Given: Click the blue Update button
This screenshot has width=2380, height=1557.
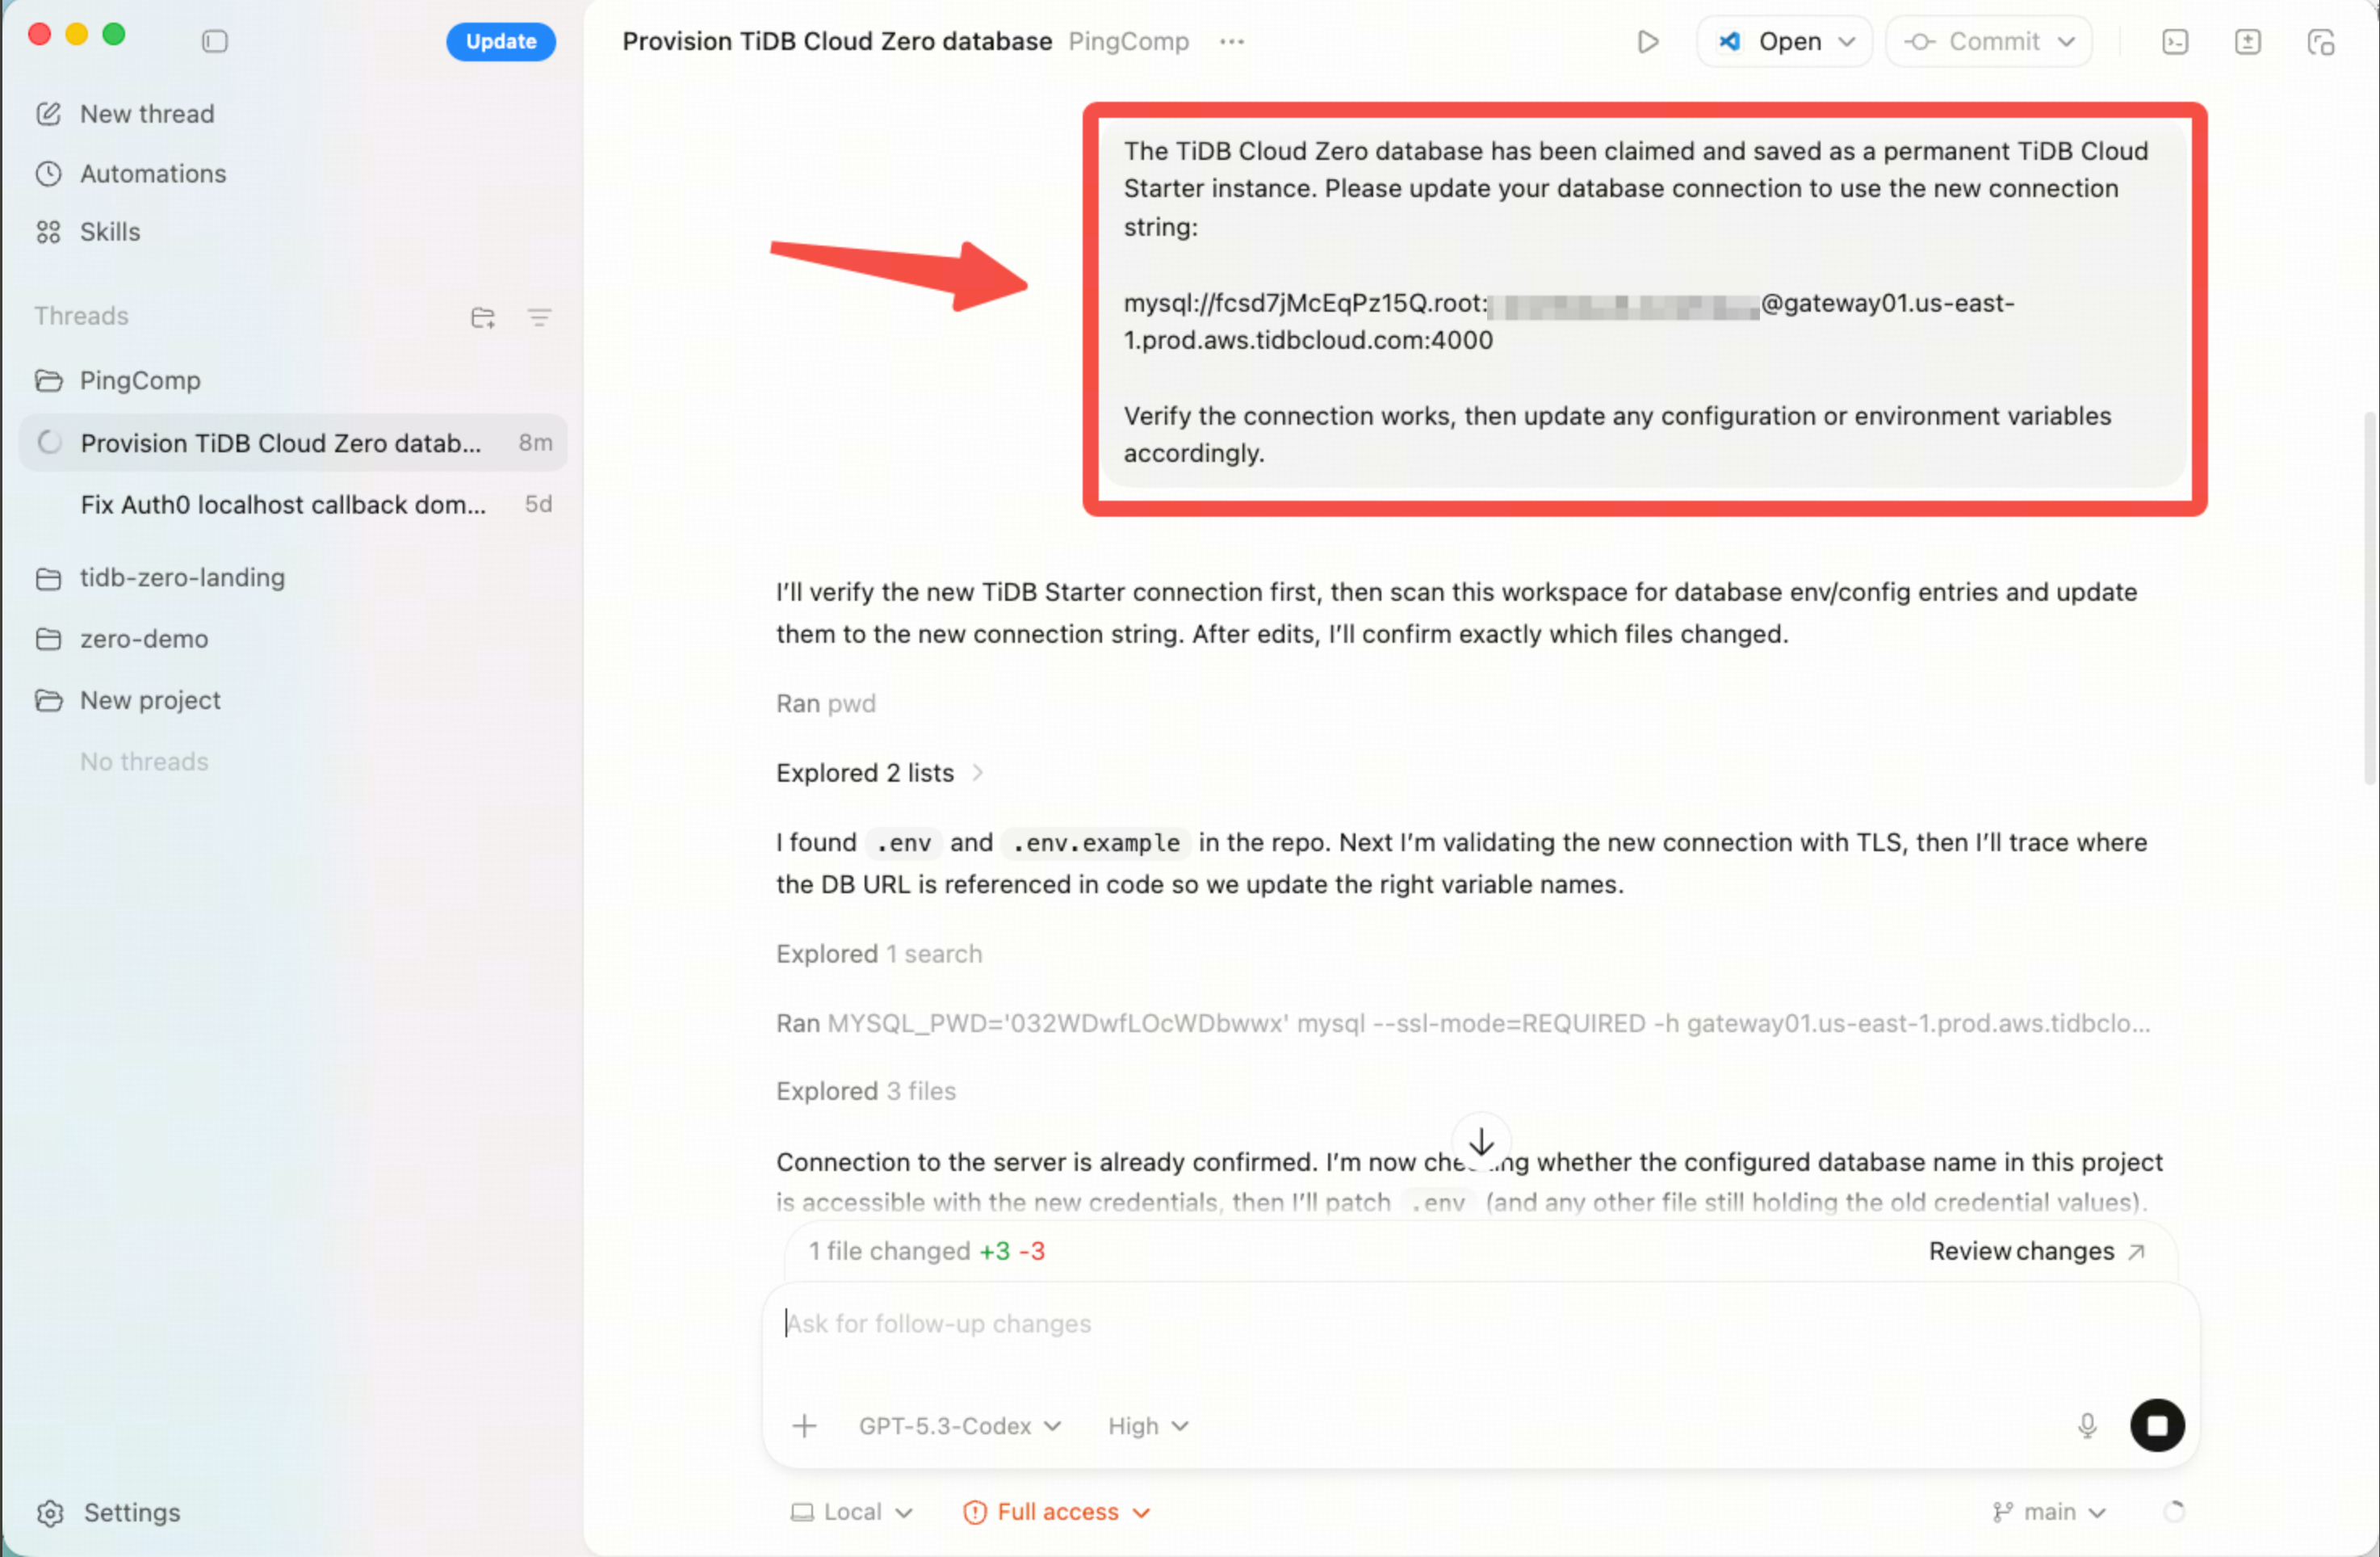Looking at the screenshot, I should [500, 41].
